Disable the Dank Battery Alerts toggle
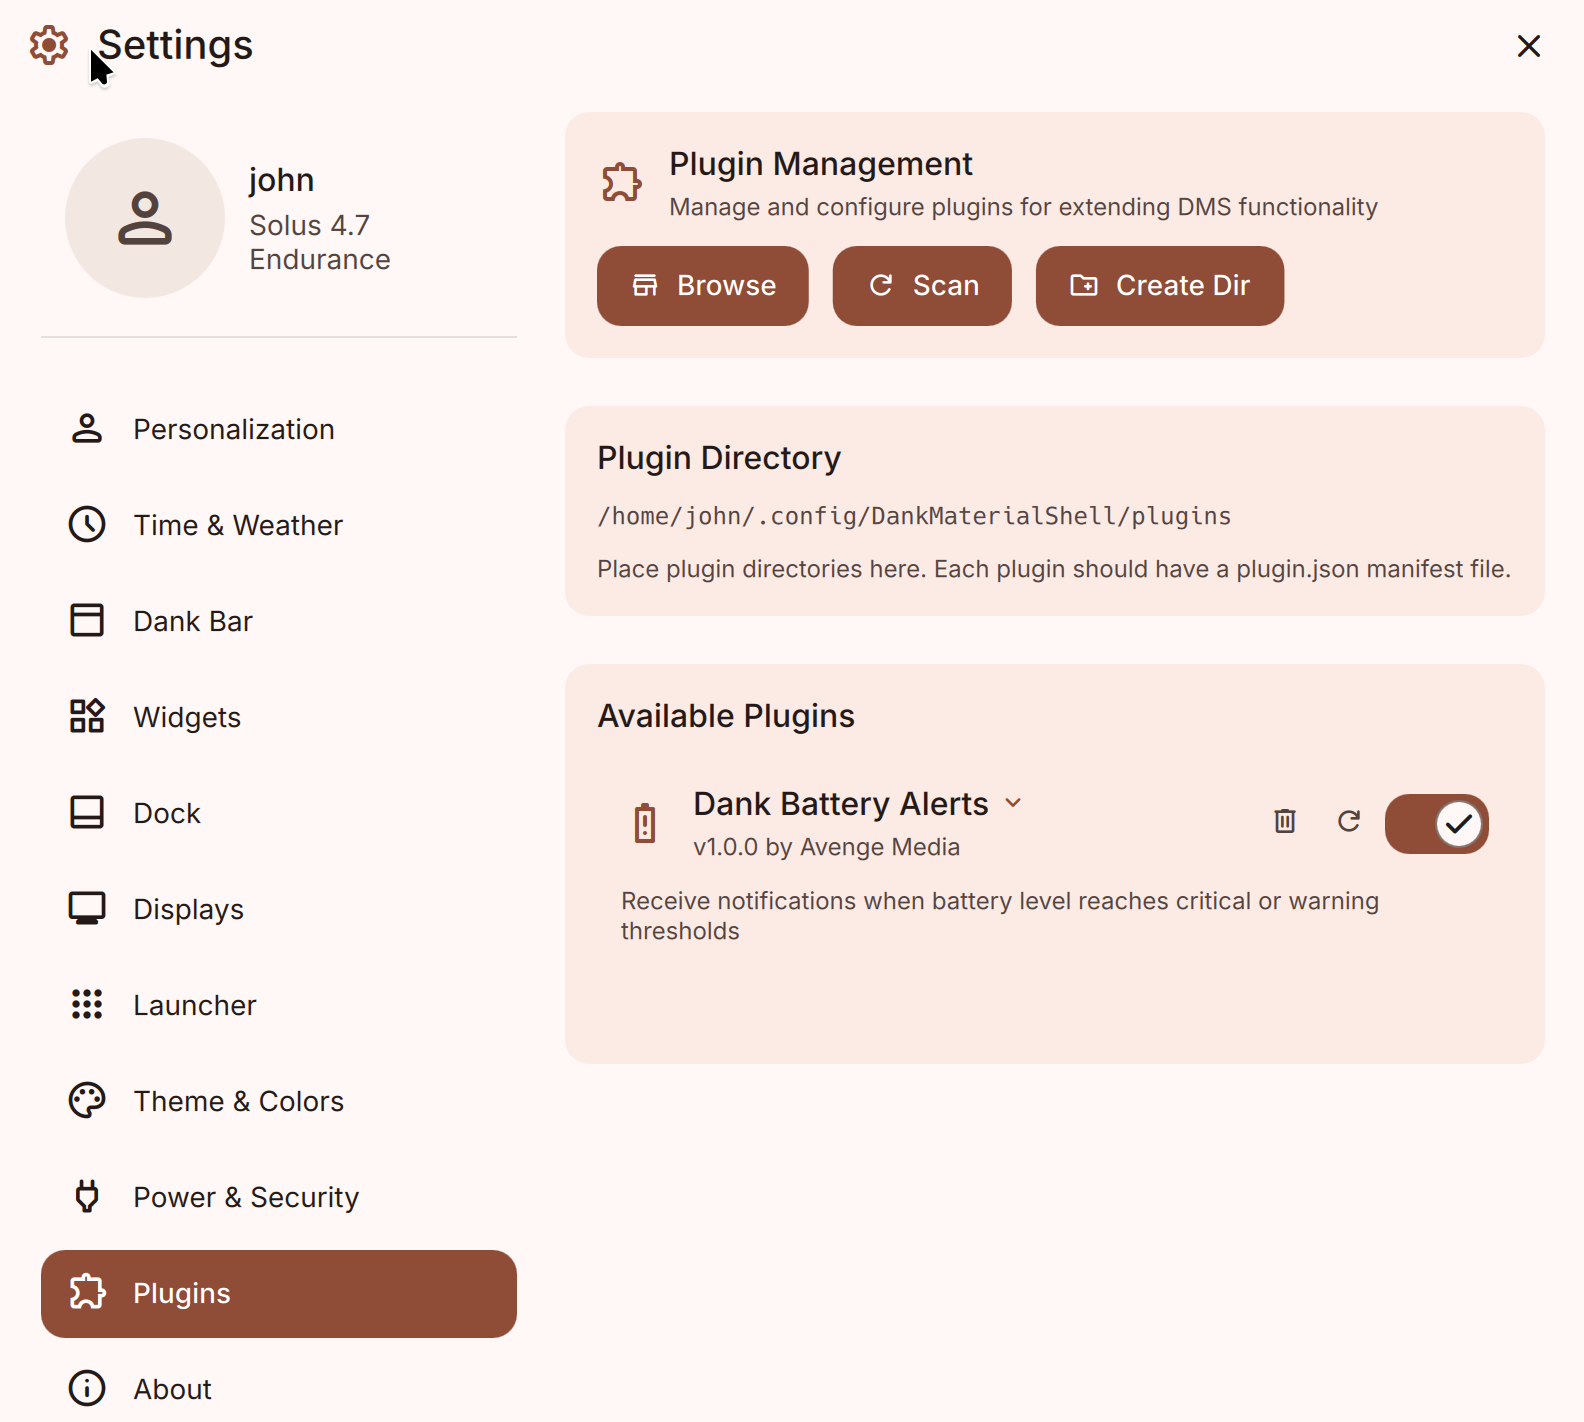Image resolution: width=1584 pixels, height=1422 pixels. pos(1436,824)
